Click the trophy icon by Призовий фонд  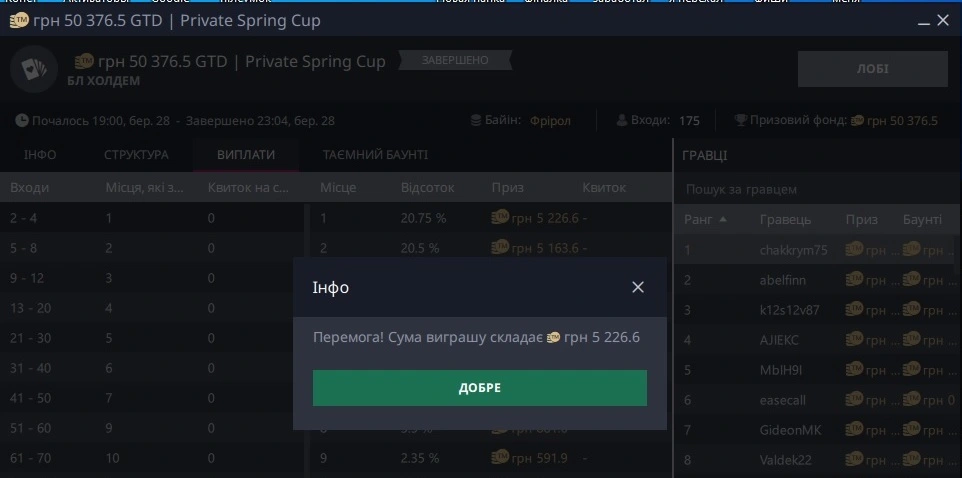(740, 121)
